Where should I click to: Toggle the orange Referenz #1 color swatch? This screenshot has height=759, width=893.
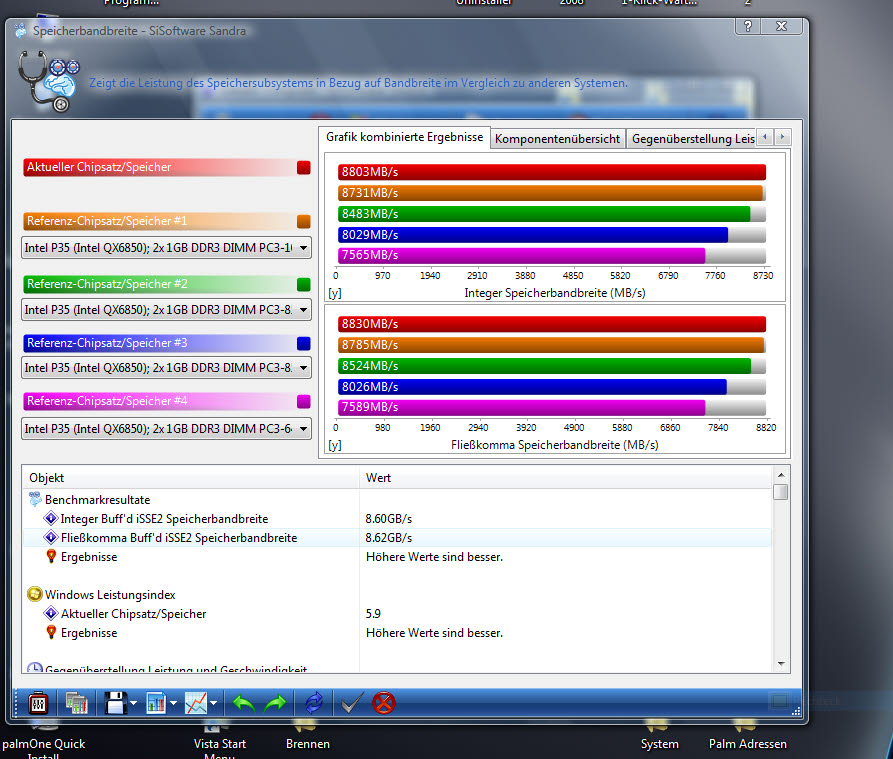pyautogui.click(x=304, y=221)
